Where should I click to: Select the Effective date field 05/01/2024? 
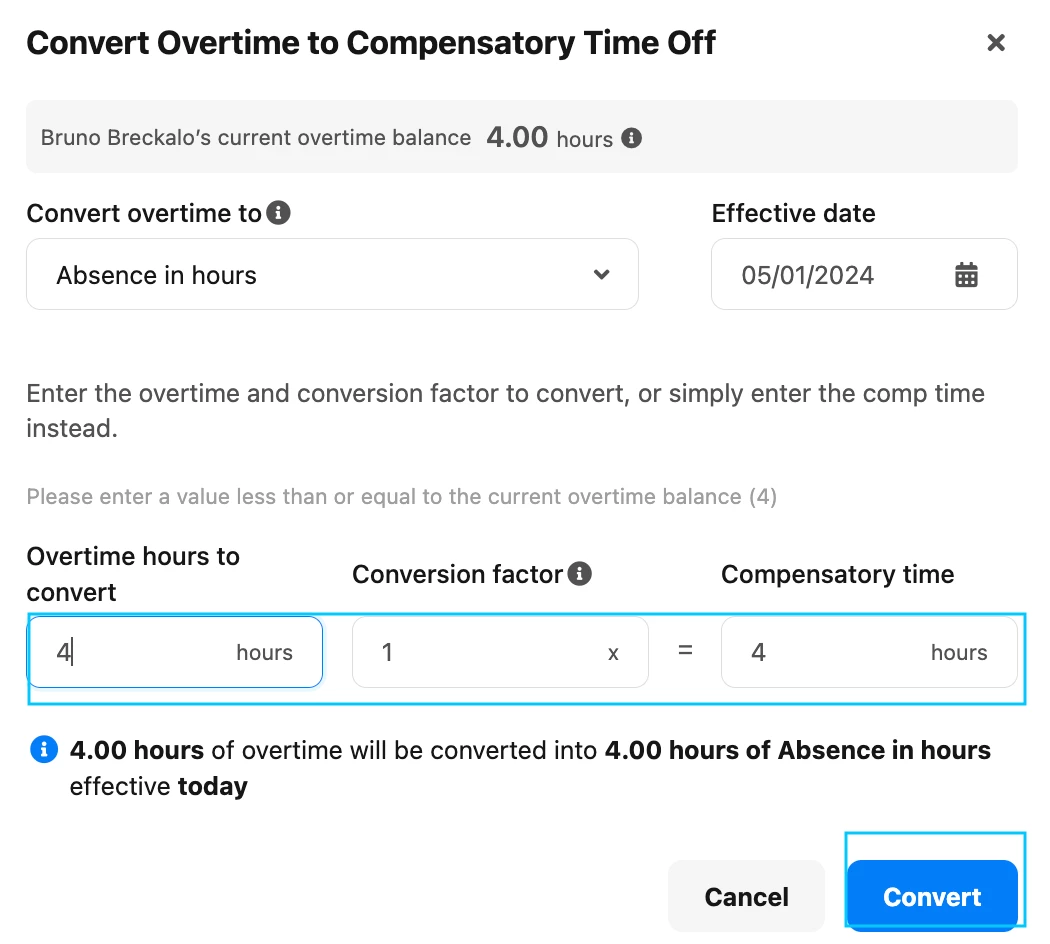tap(864, 274)
